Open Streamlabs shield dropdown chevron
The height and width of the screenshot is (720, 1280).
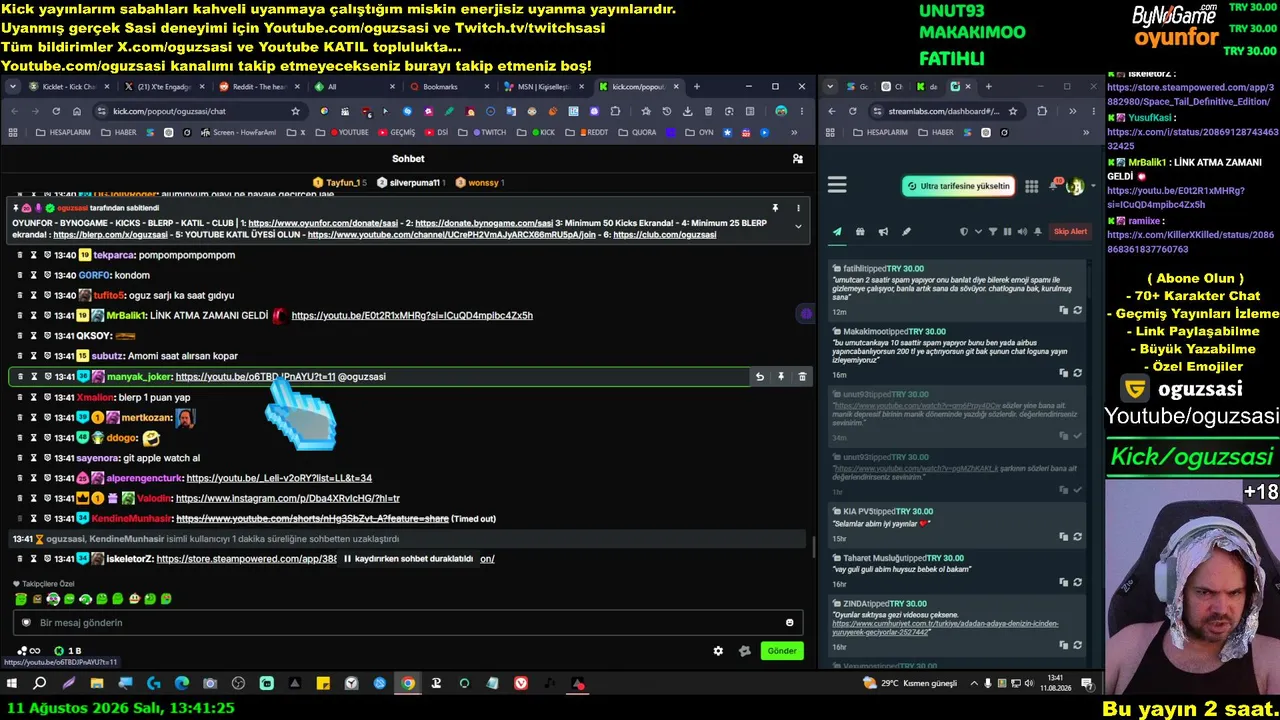976,232
